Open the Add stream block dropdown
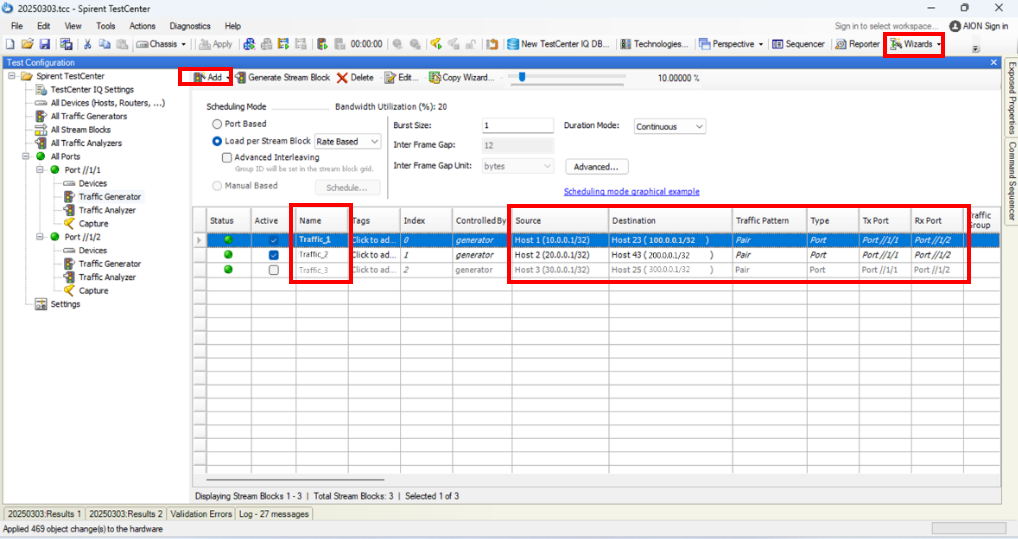 tap(228, 77)
